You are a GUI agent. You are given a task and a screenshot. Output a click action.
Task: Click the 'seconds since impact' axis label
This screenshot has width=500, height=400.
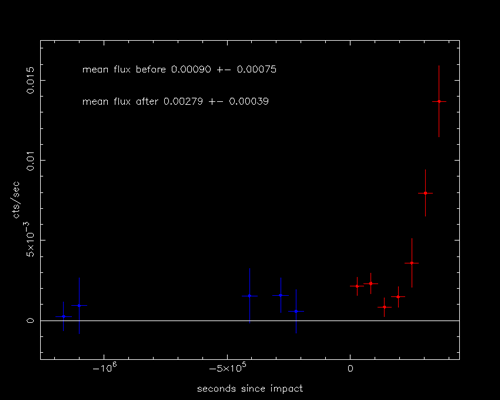coord(250,389)
